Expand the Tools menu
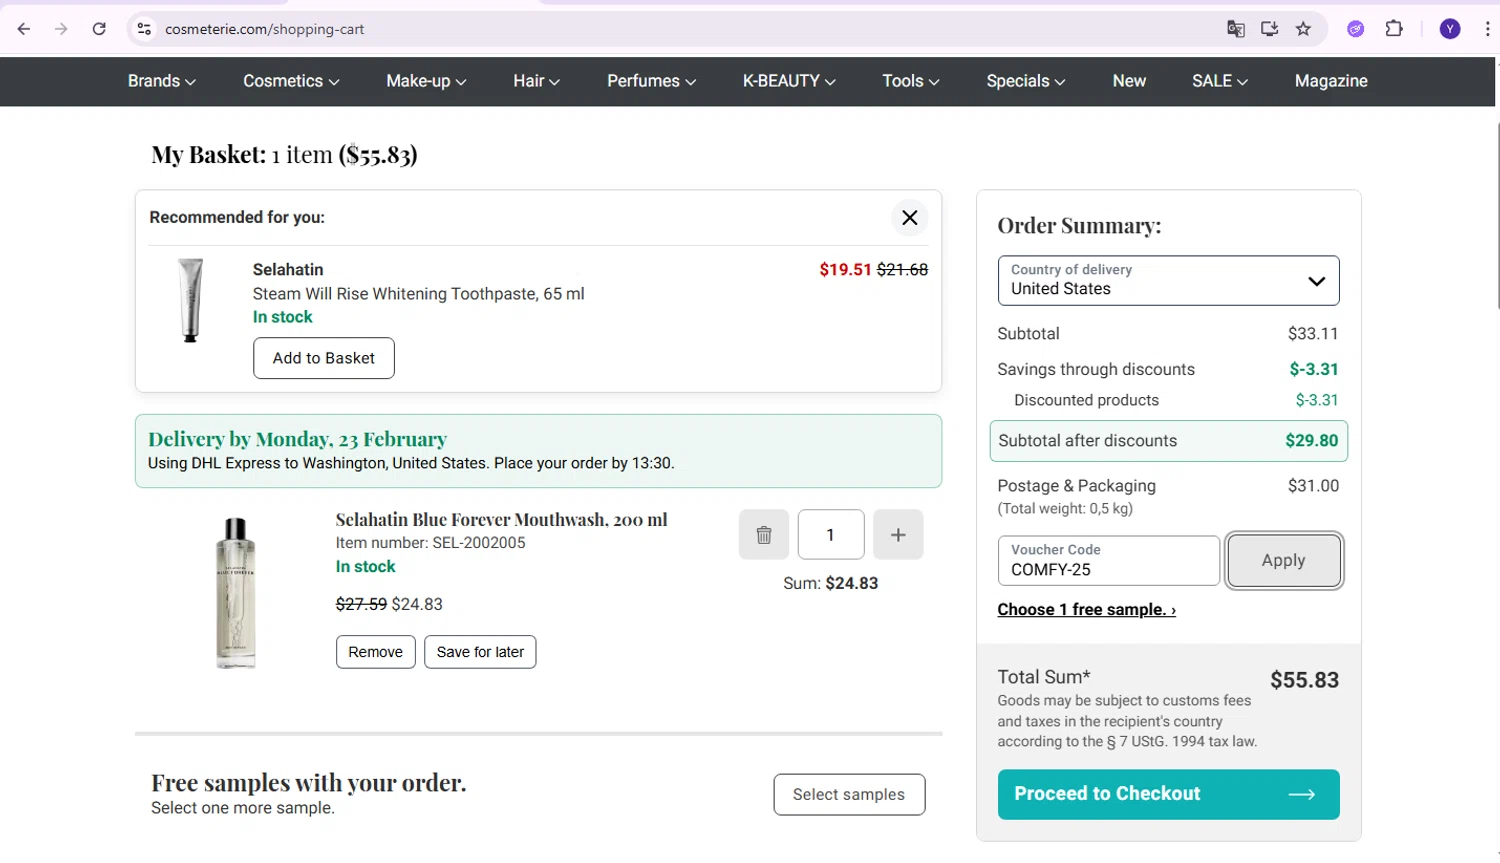The image size is (1500, 863). click(911, 81)
